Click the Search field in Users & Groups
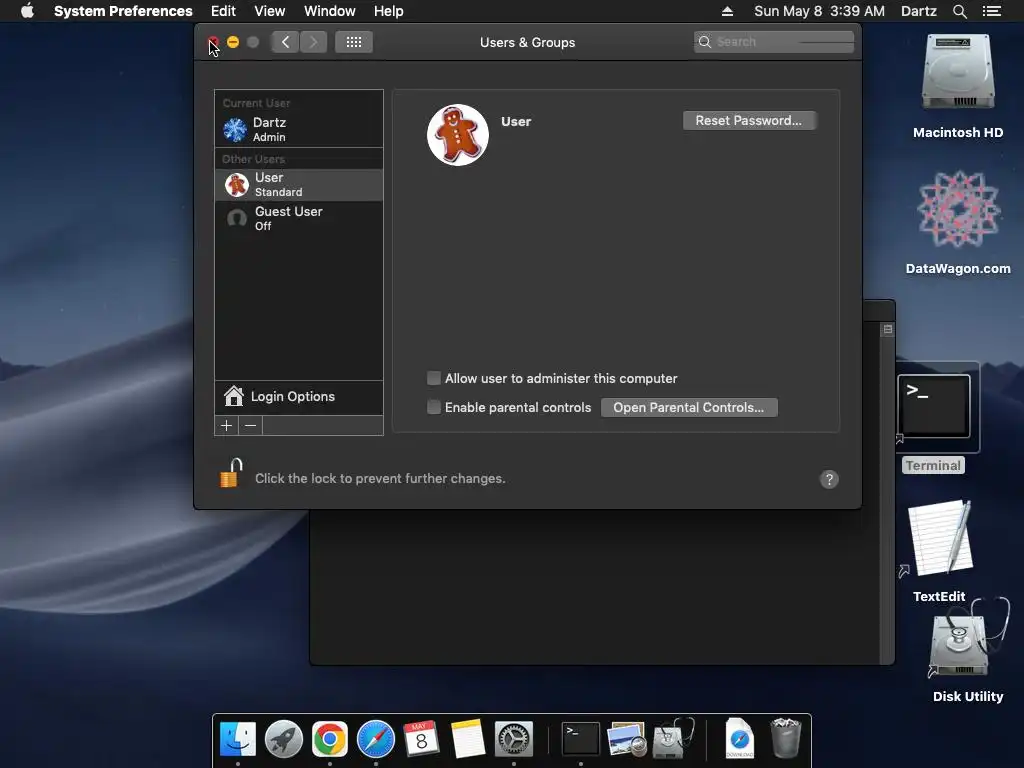 click(774, 42)
